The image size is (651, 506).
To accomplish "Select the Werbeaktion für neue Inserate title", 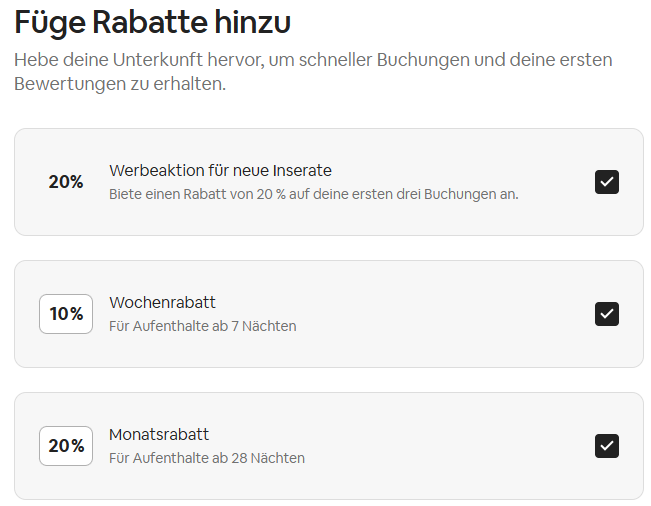I will pos(220,171).
